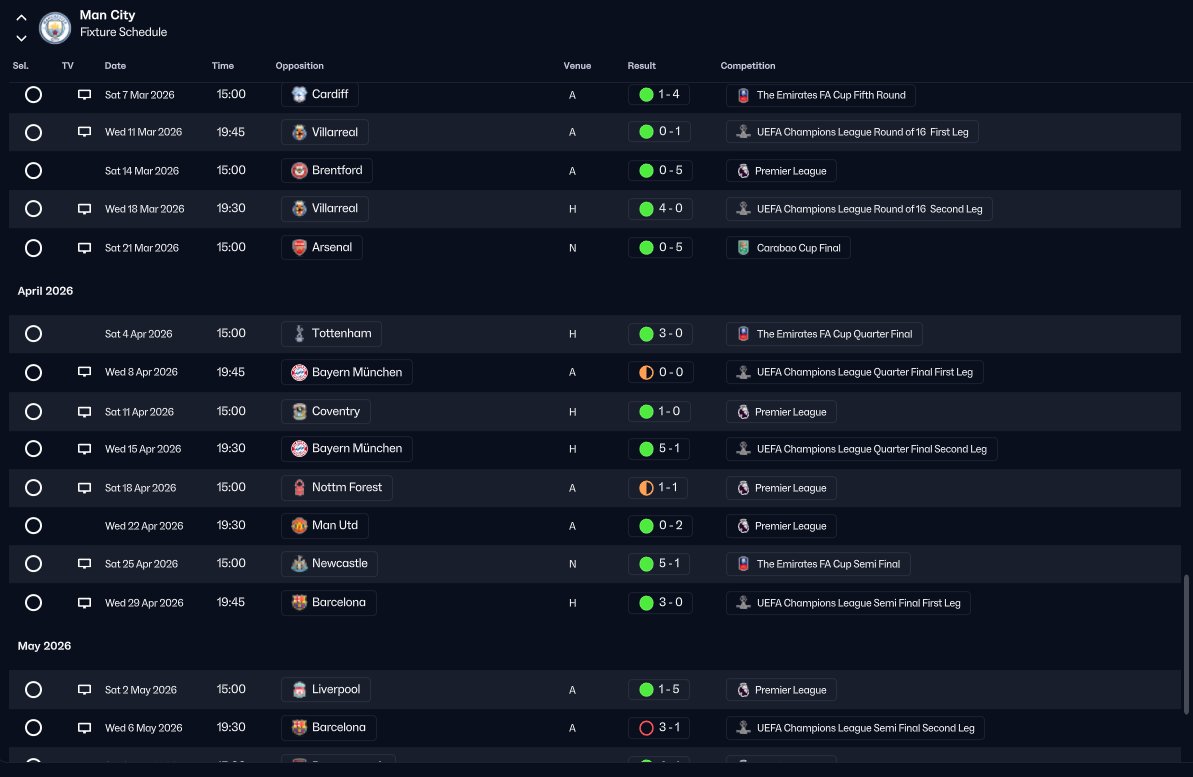Viewport: 1193px width, 777px height.
Task: Click the TV icon on the Nottm Forest row
Action: [x=84, y=488]
